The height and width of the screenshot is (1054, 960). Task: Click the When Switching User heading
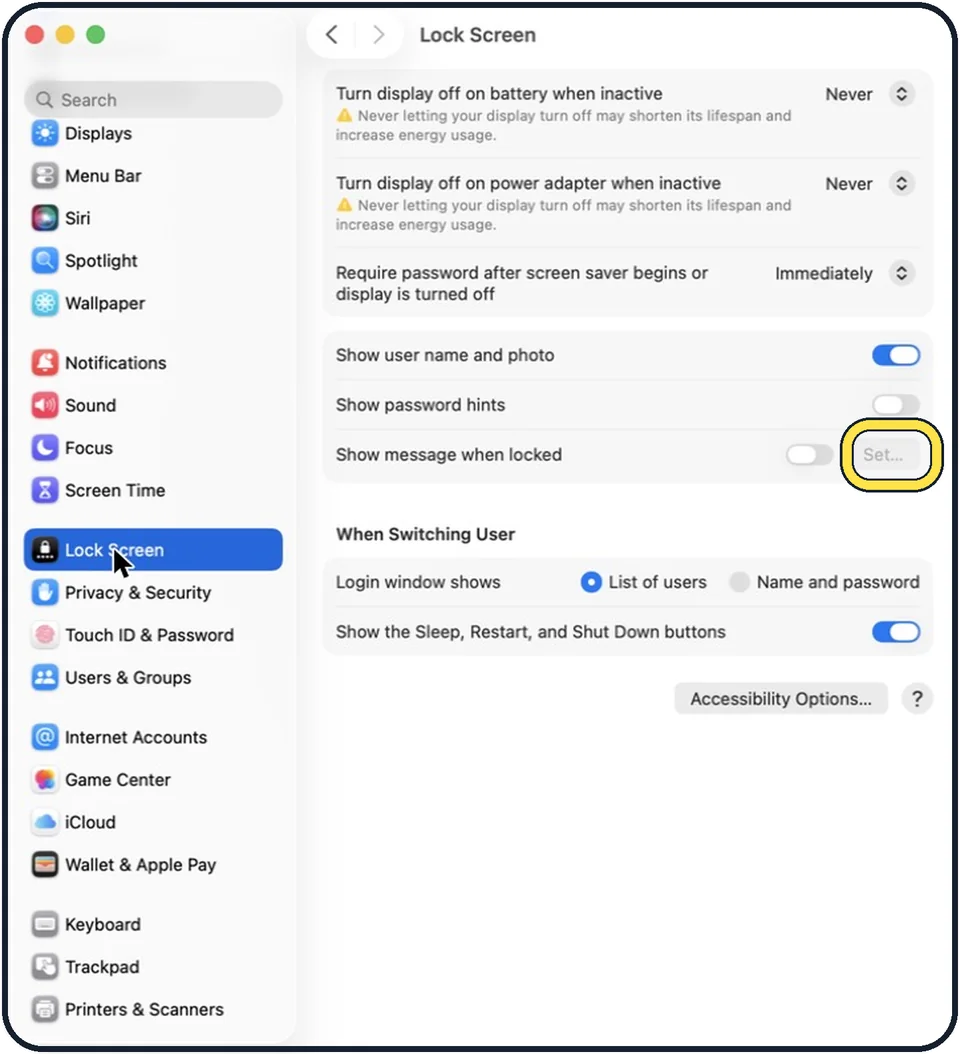click(x=426, y=534)
